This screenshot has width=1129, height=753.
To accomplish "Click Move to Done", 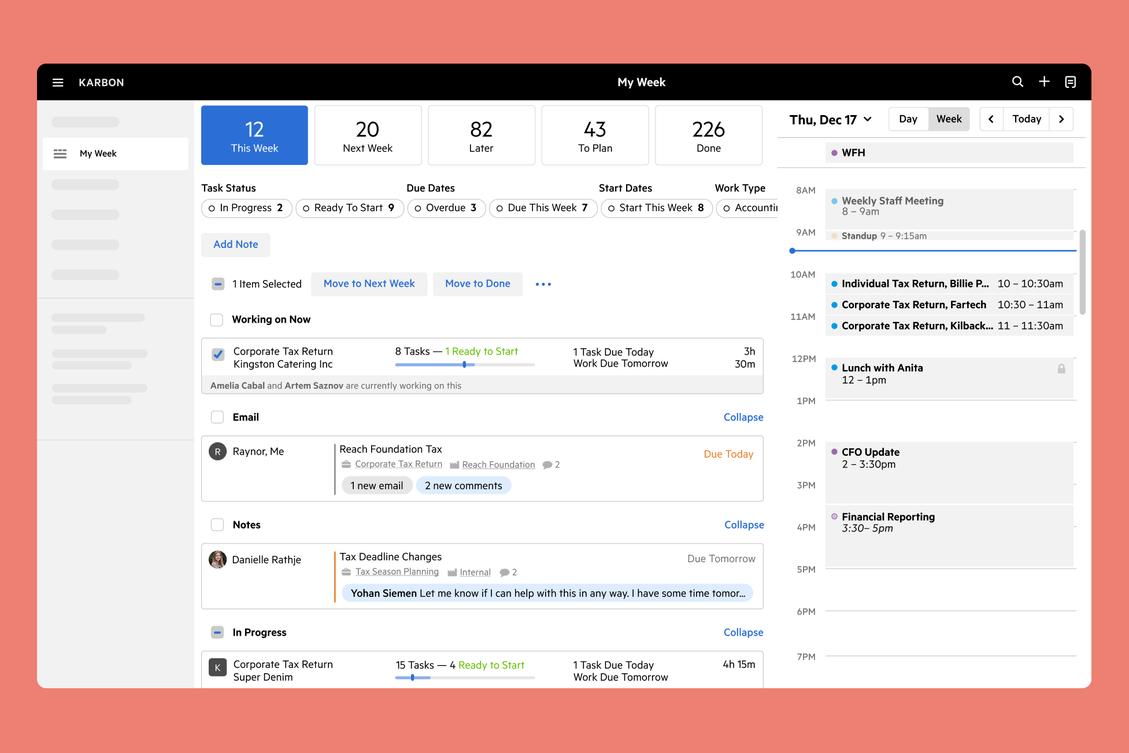I will [477, 284].
